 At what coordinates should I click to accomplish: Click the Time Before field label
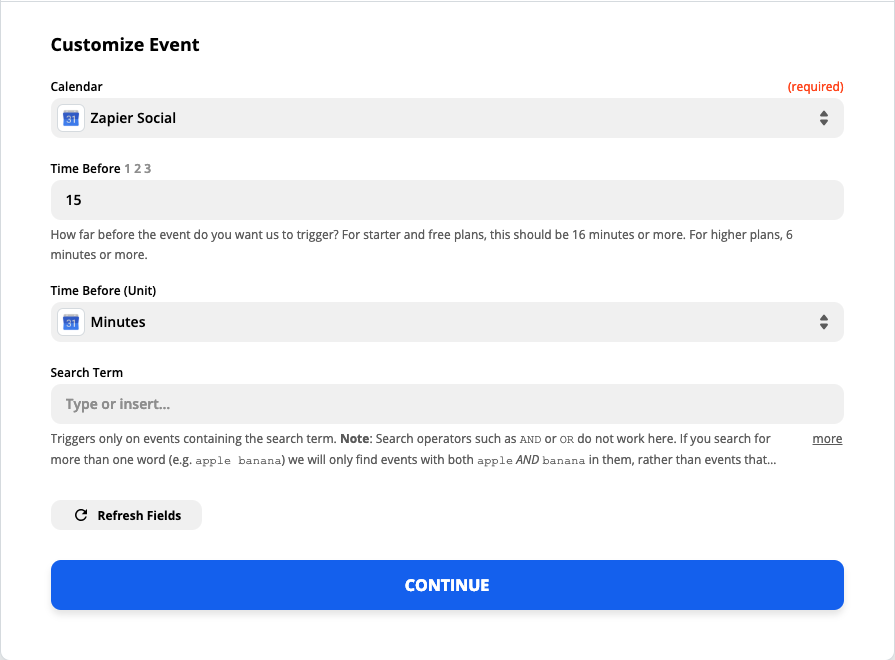(x=85, y=168)
